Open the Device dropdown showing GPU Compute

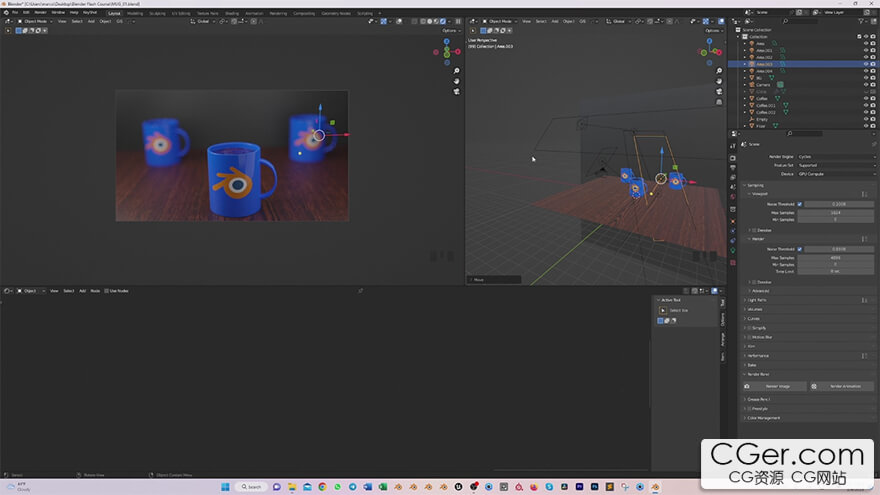click(836, 174)
